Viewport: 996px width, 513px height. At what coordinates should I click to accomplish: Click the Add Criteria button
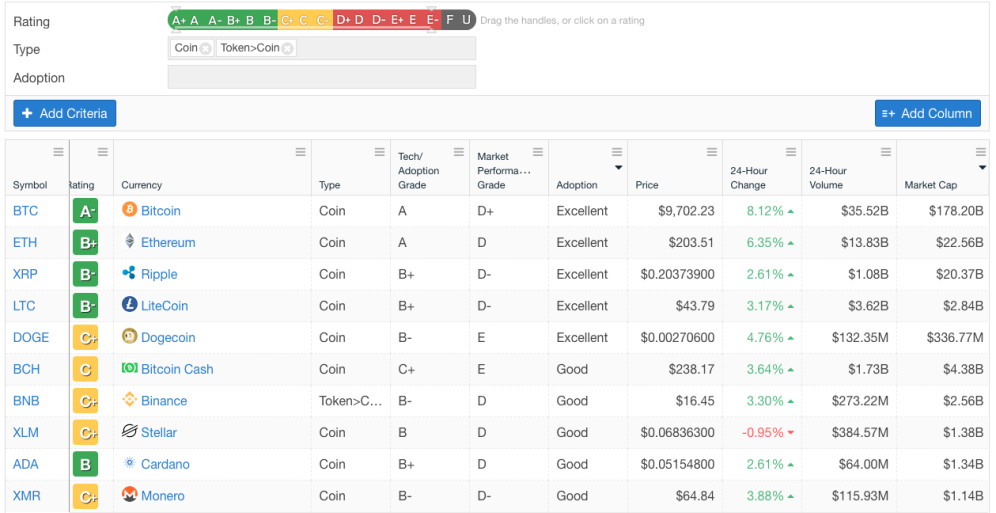(65, 114)
